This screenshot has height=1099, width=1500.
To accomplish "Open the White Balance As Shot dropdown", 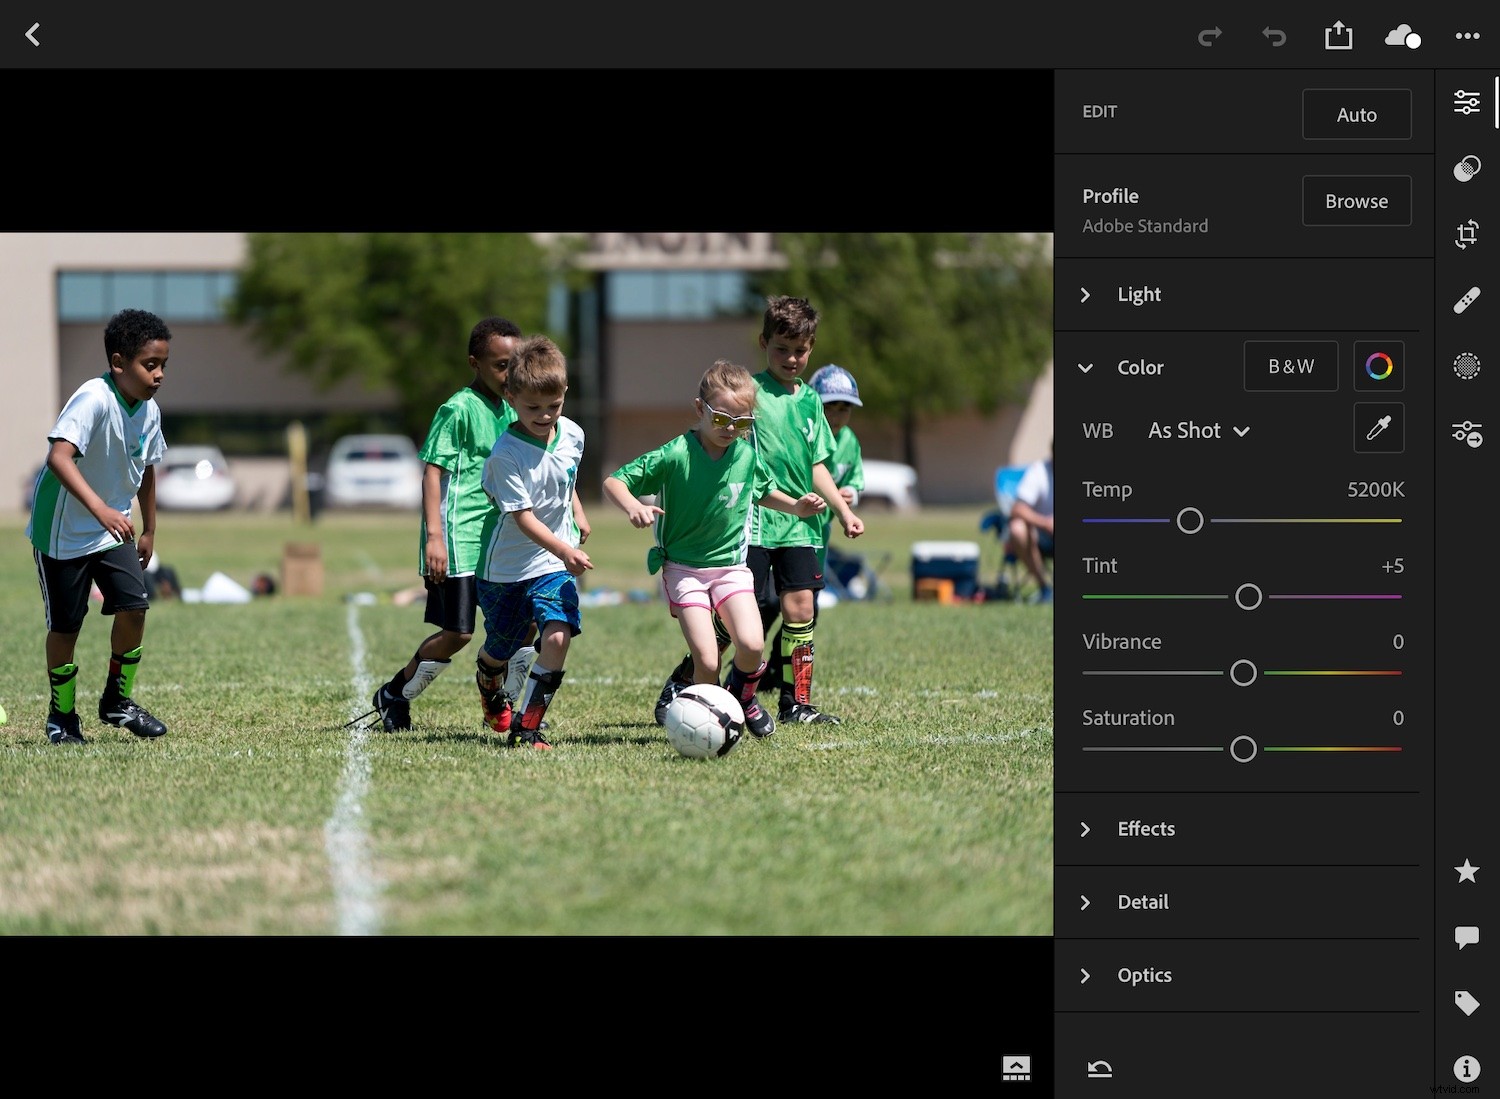I will (x=1198, y=430).
